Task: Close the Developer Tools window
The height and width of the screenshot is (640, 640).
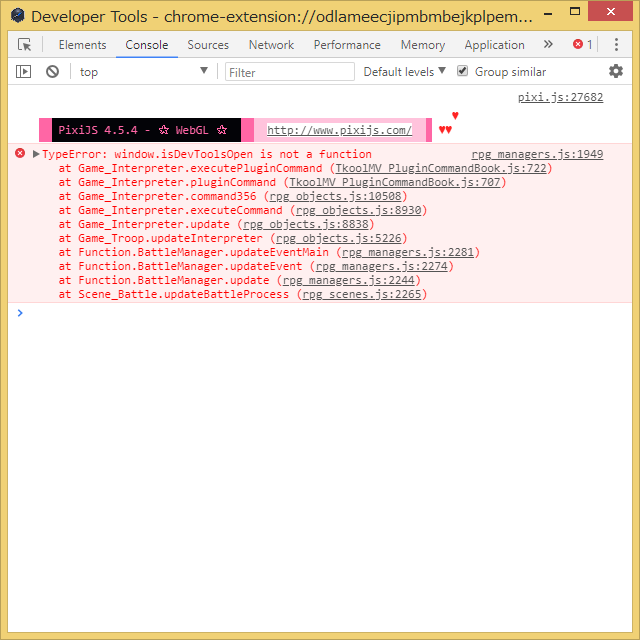Action: 611,11
